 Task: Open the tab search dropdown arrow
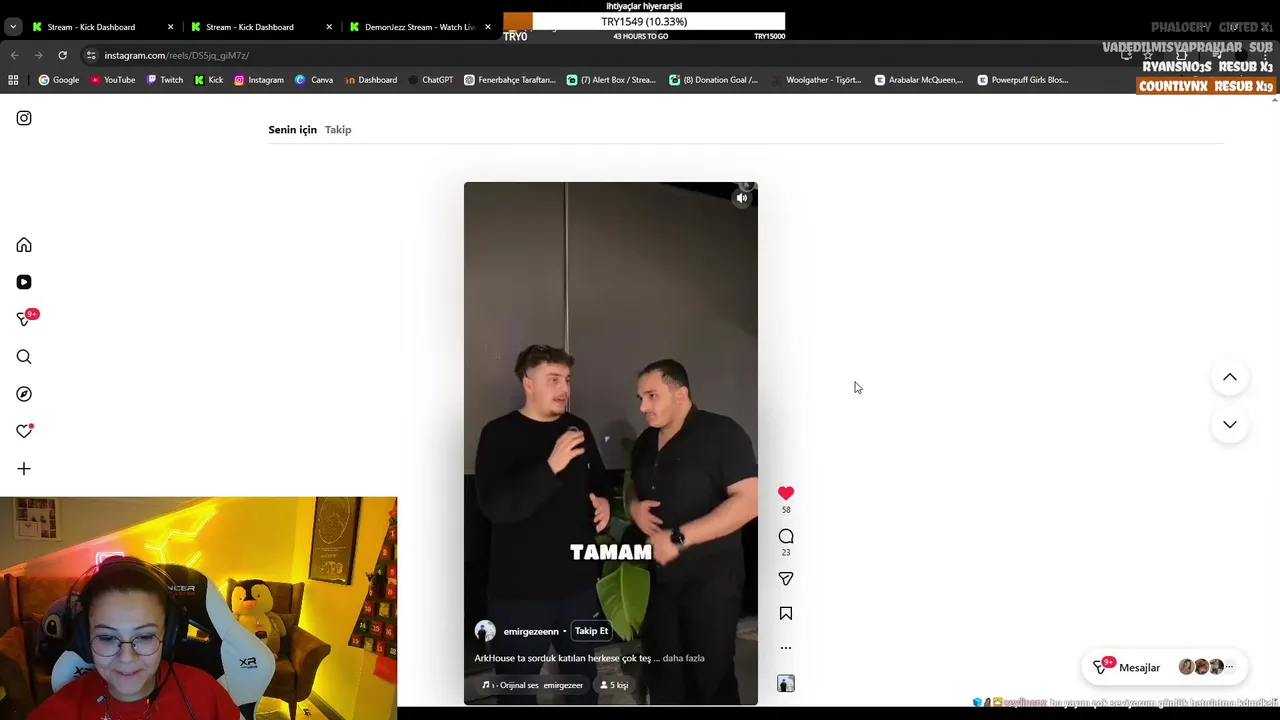13,27
